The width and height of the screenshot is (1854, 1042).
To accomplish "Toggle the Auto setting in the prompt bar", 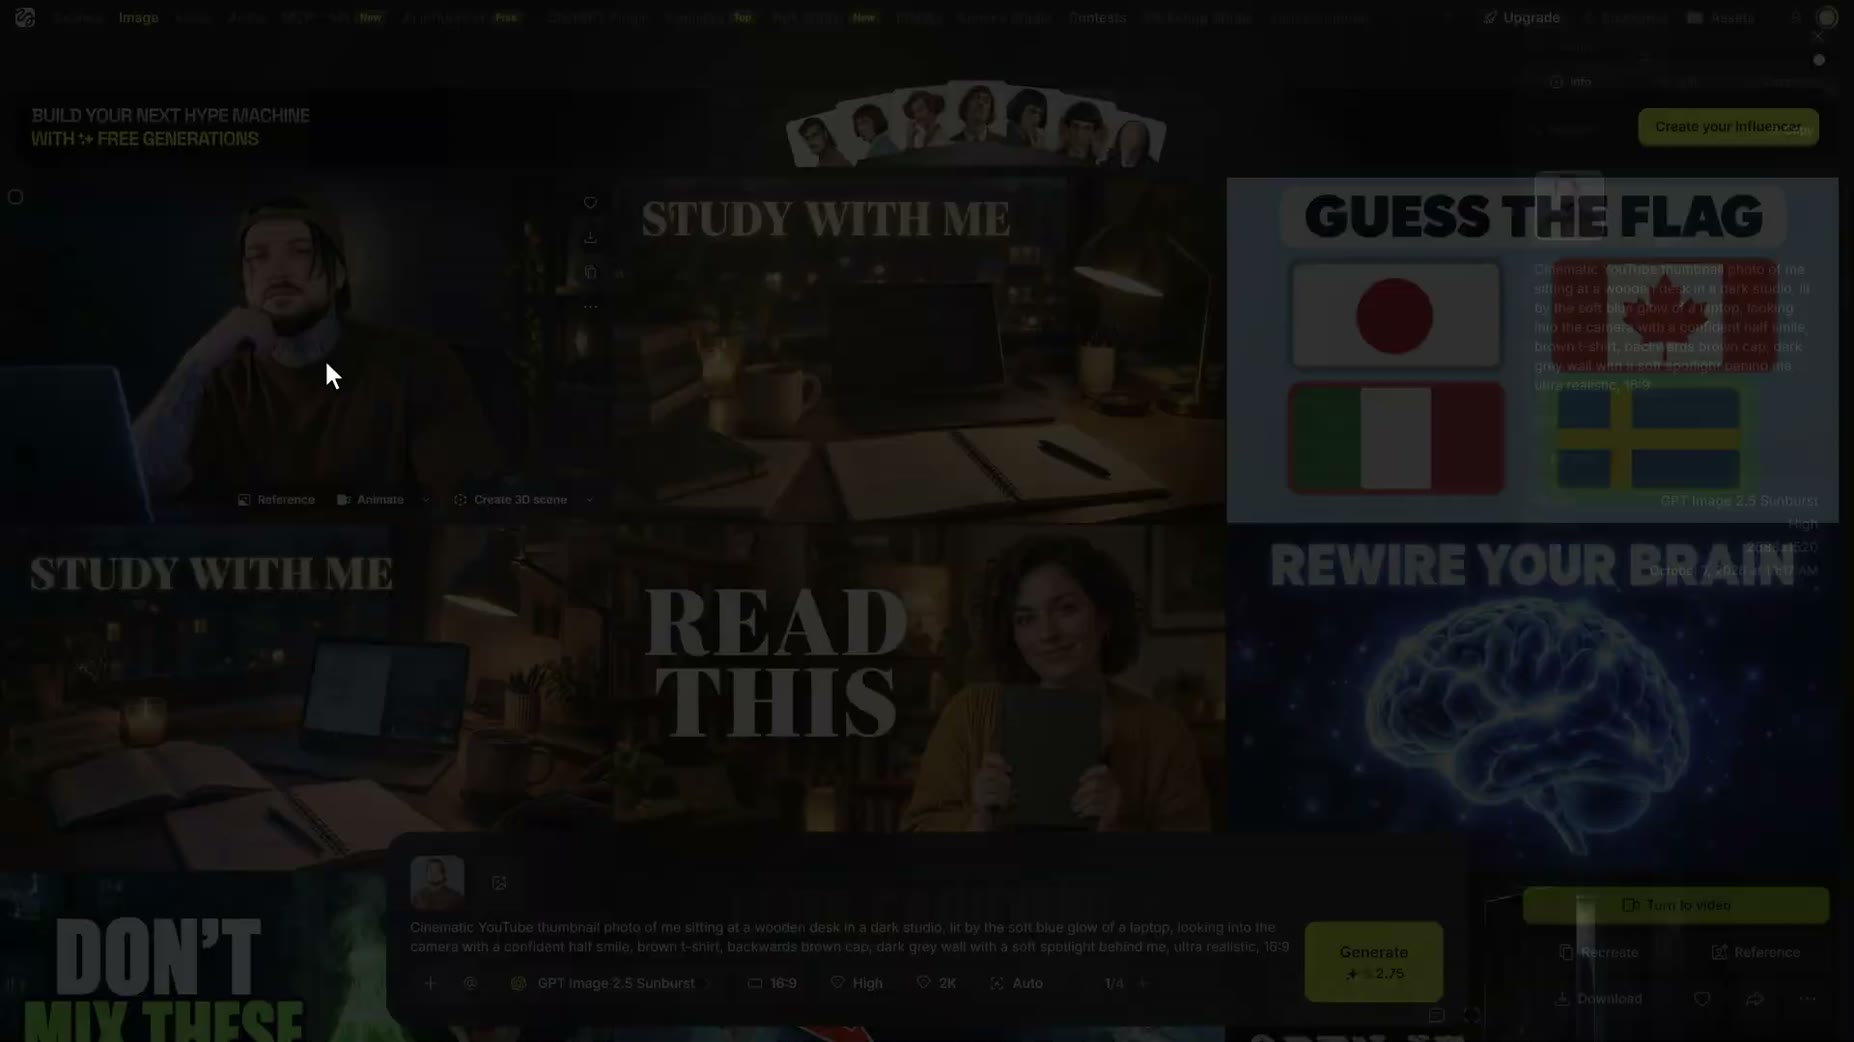I will [1017, 983].
